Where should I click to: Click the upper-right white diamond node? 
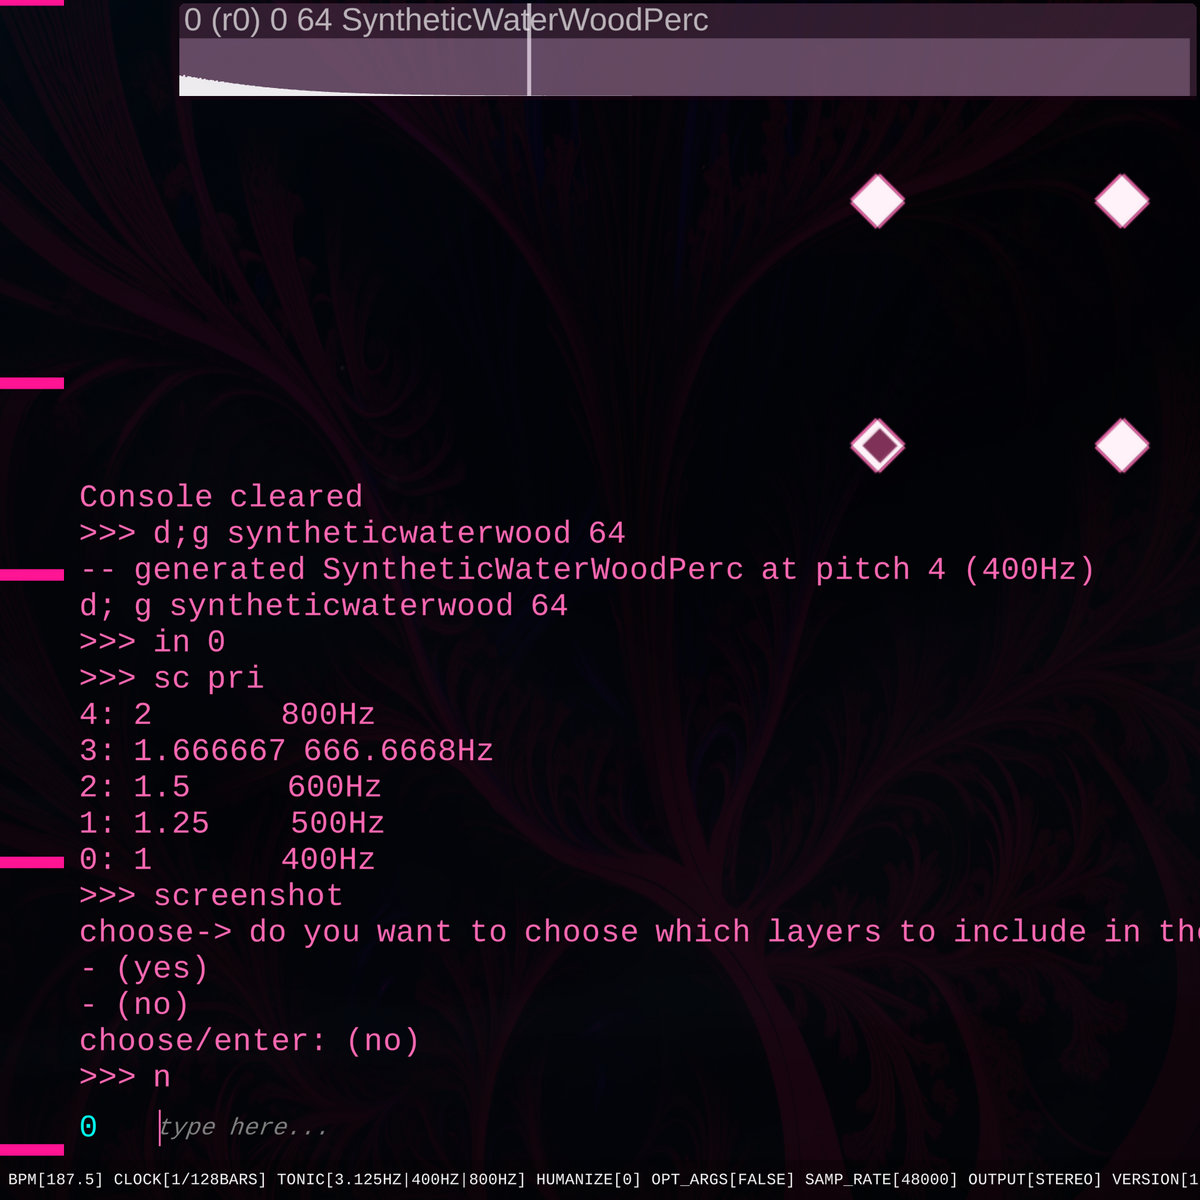(x=1121, y=201)
